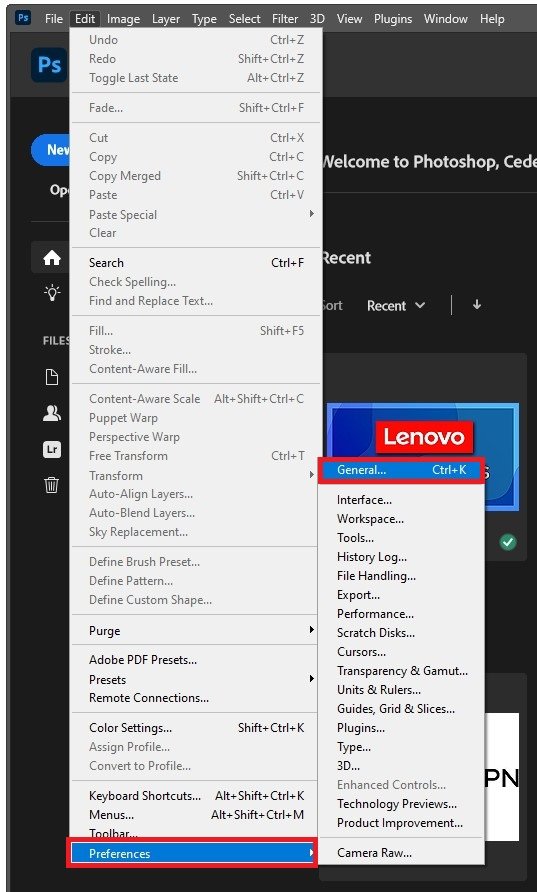Open the Lenovo recent file thumbnail
This screenshot has width=537, height=892.
(423, 457)
